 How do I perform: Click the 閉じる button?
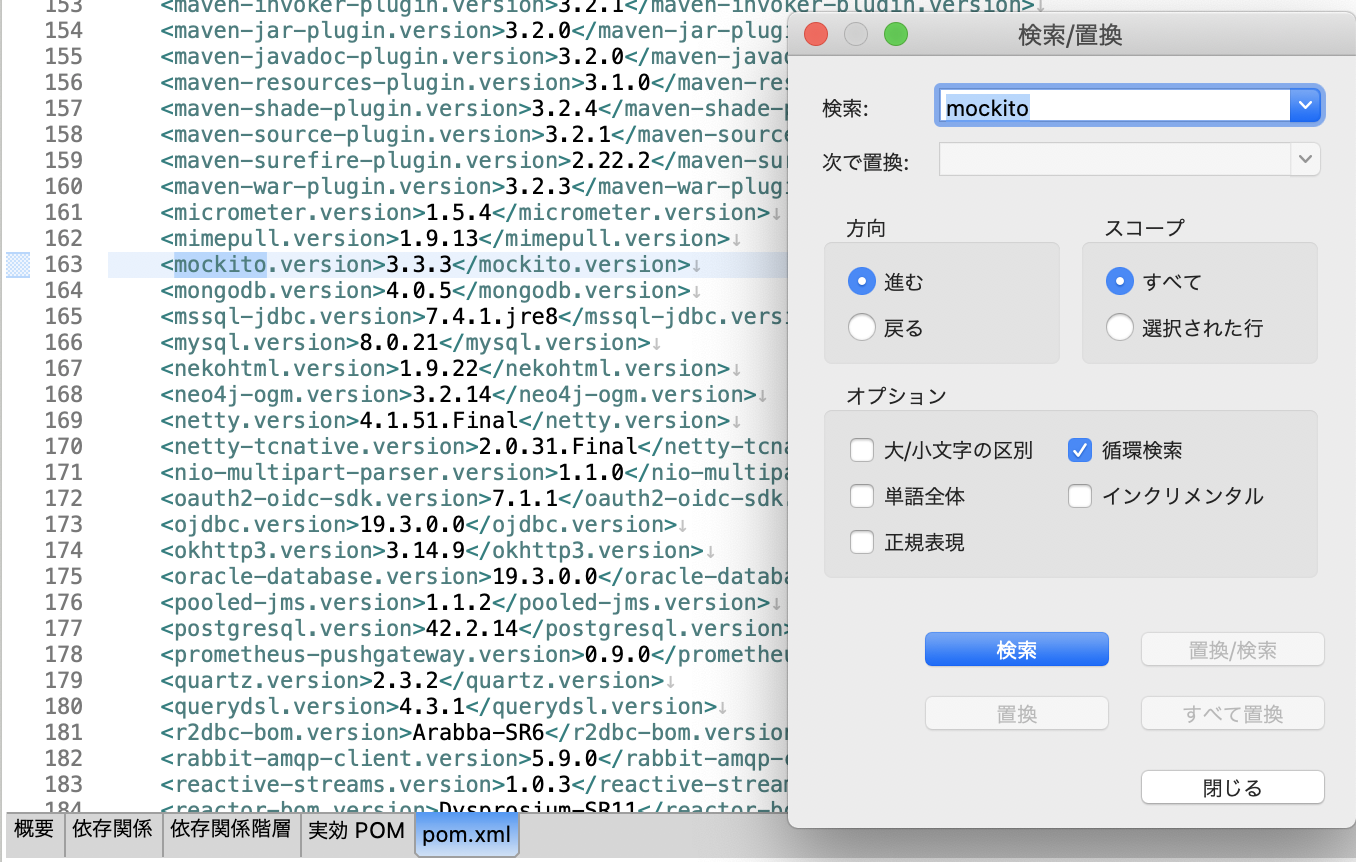(1232, 787)
